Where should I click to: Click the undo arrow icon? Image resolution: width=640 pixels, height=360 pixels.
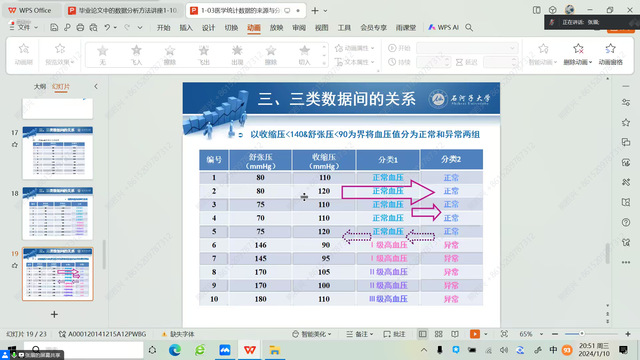107,27
